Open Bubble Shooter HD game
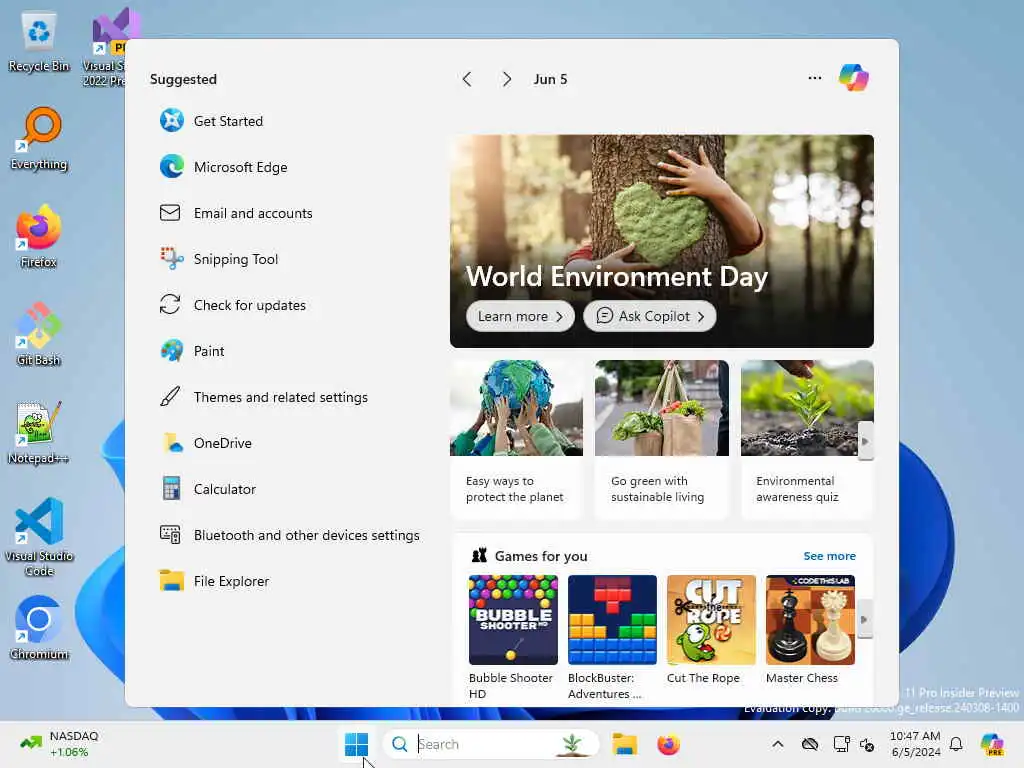Screen dimensions: 1024x768 513,637
